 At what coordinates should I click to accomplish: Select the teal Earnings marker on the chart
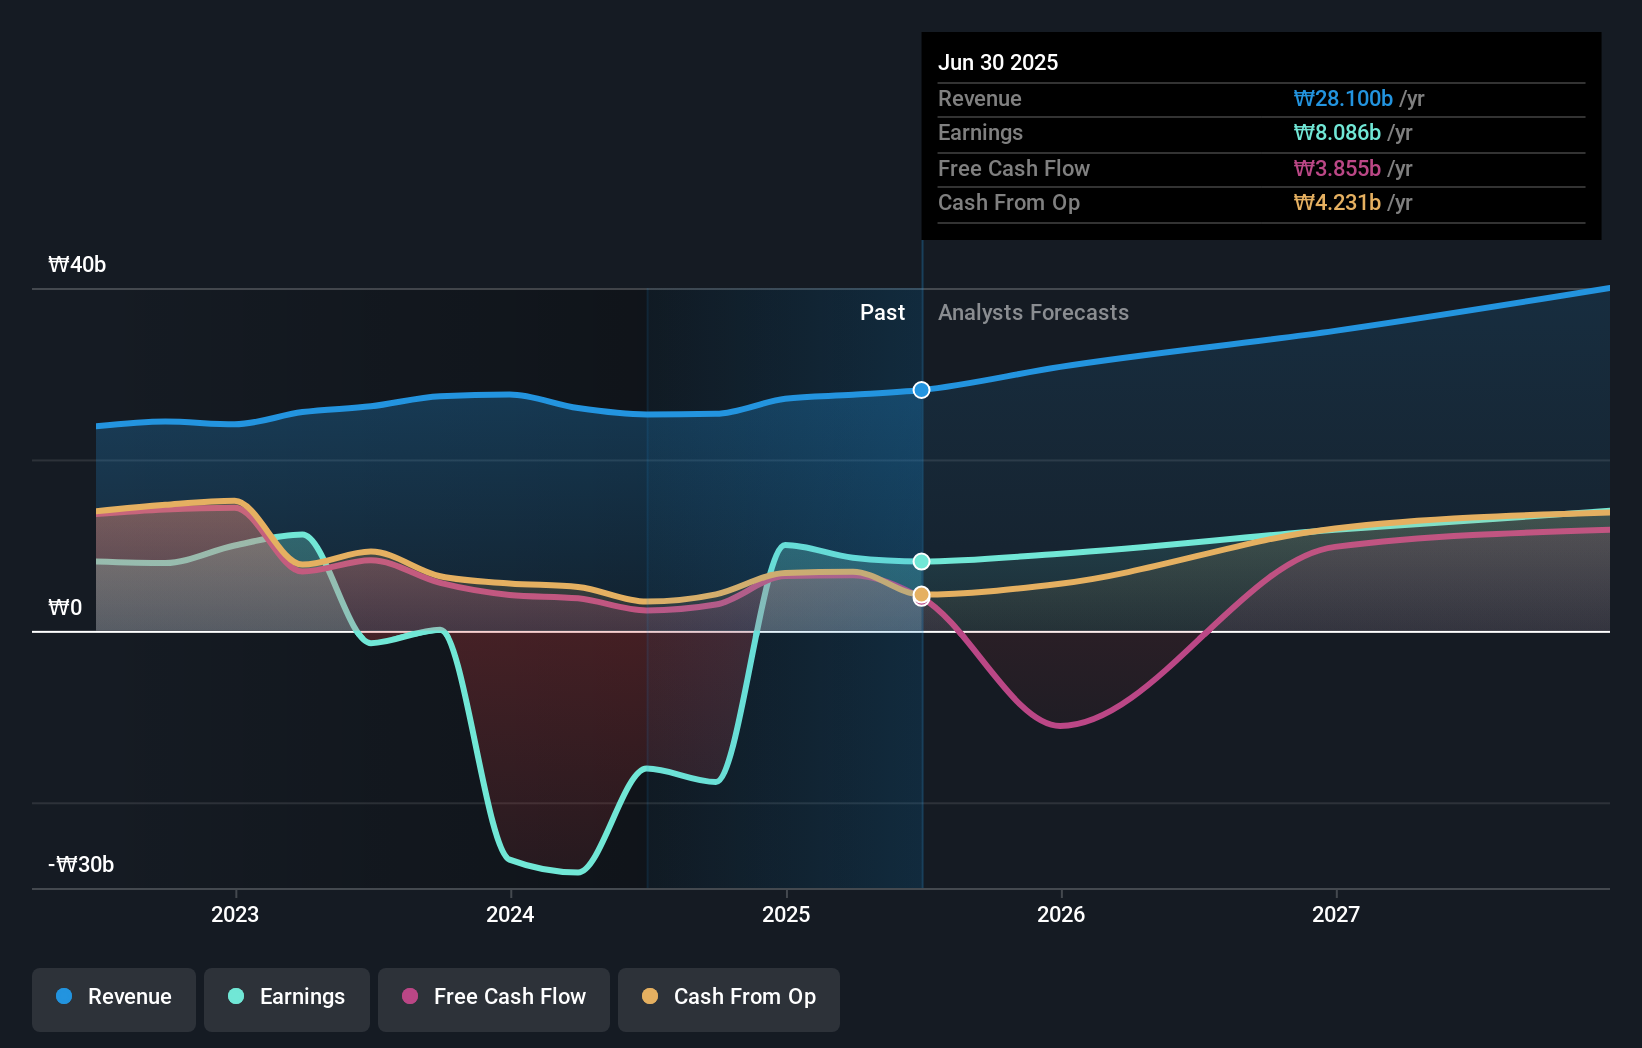coord(920,561)
